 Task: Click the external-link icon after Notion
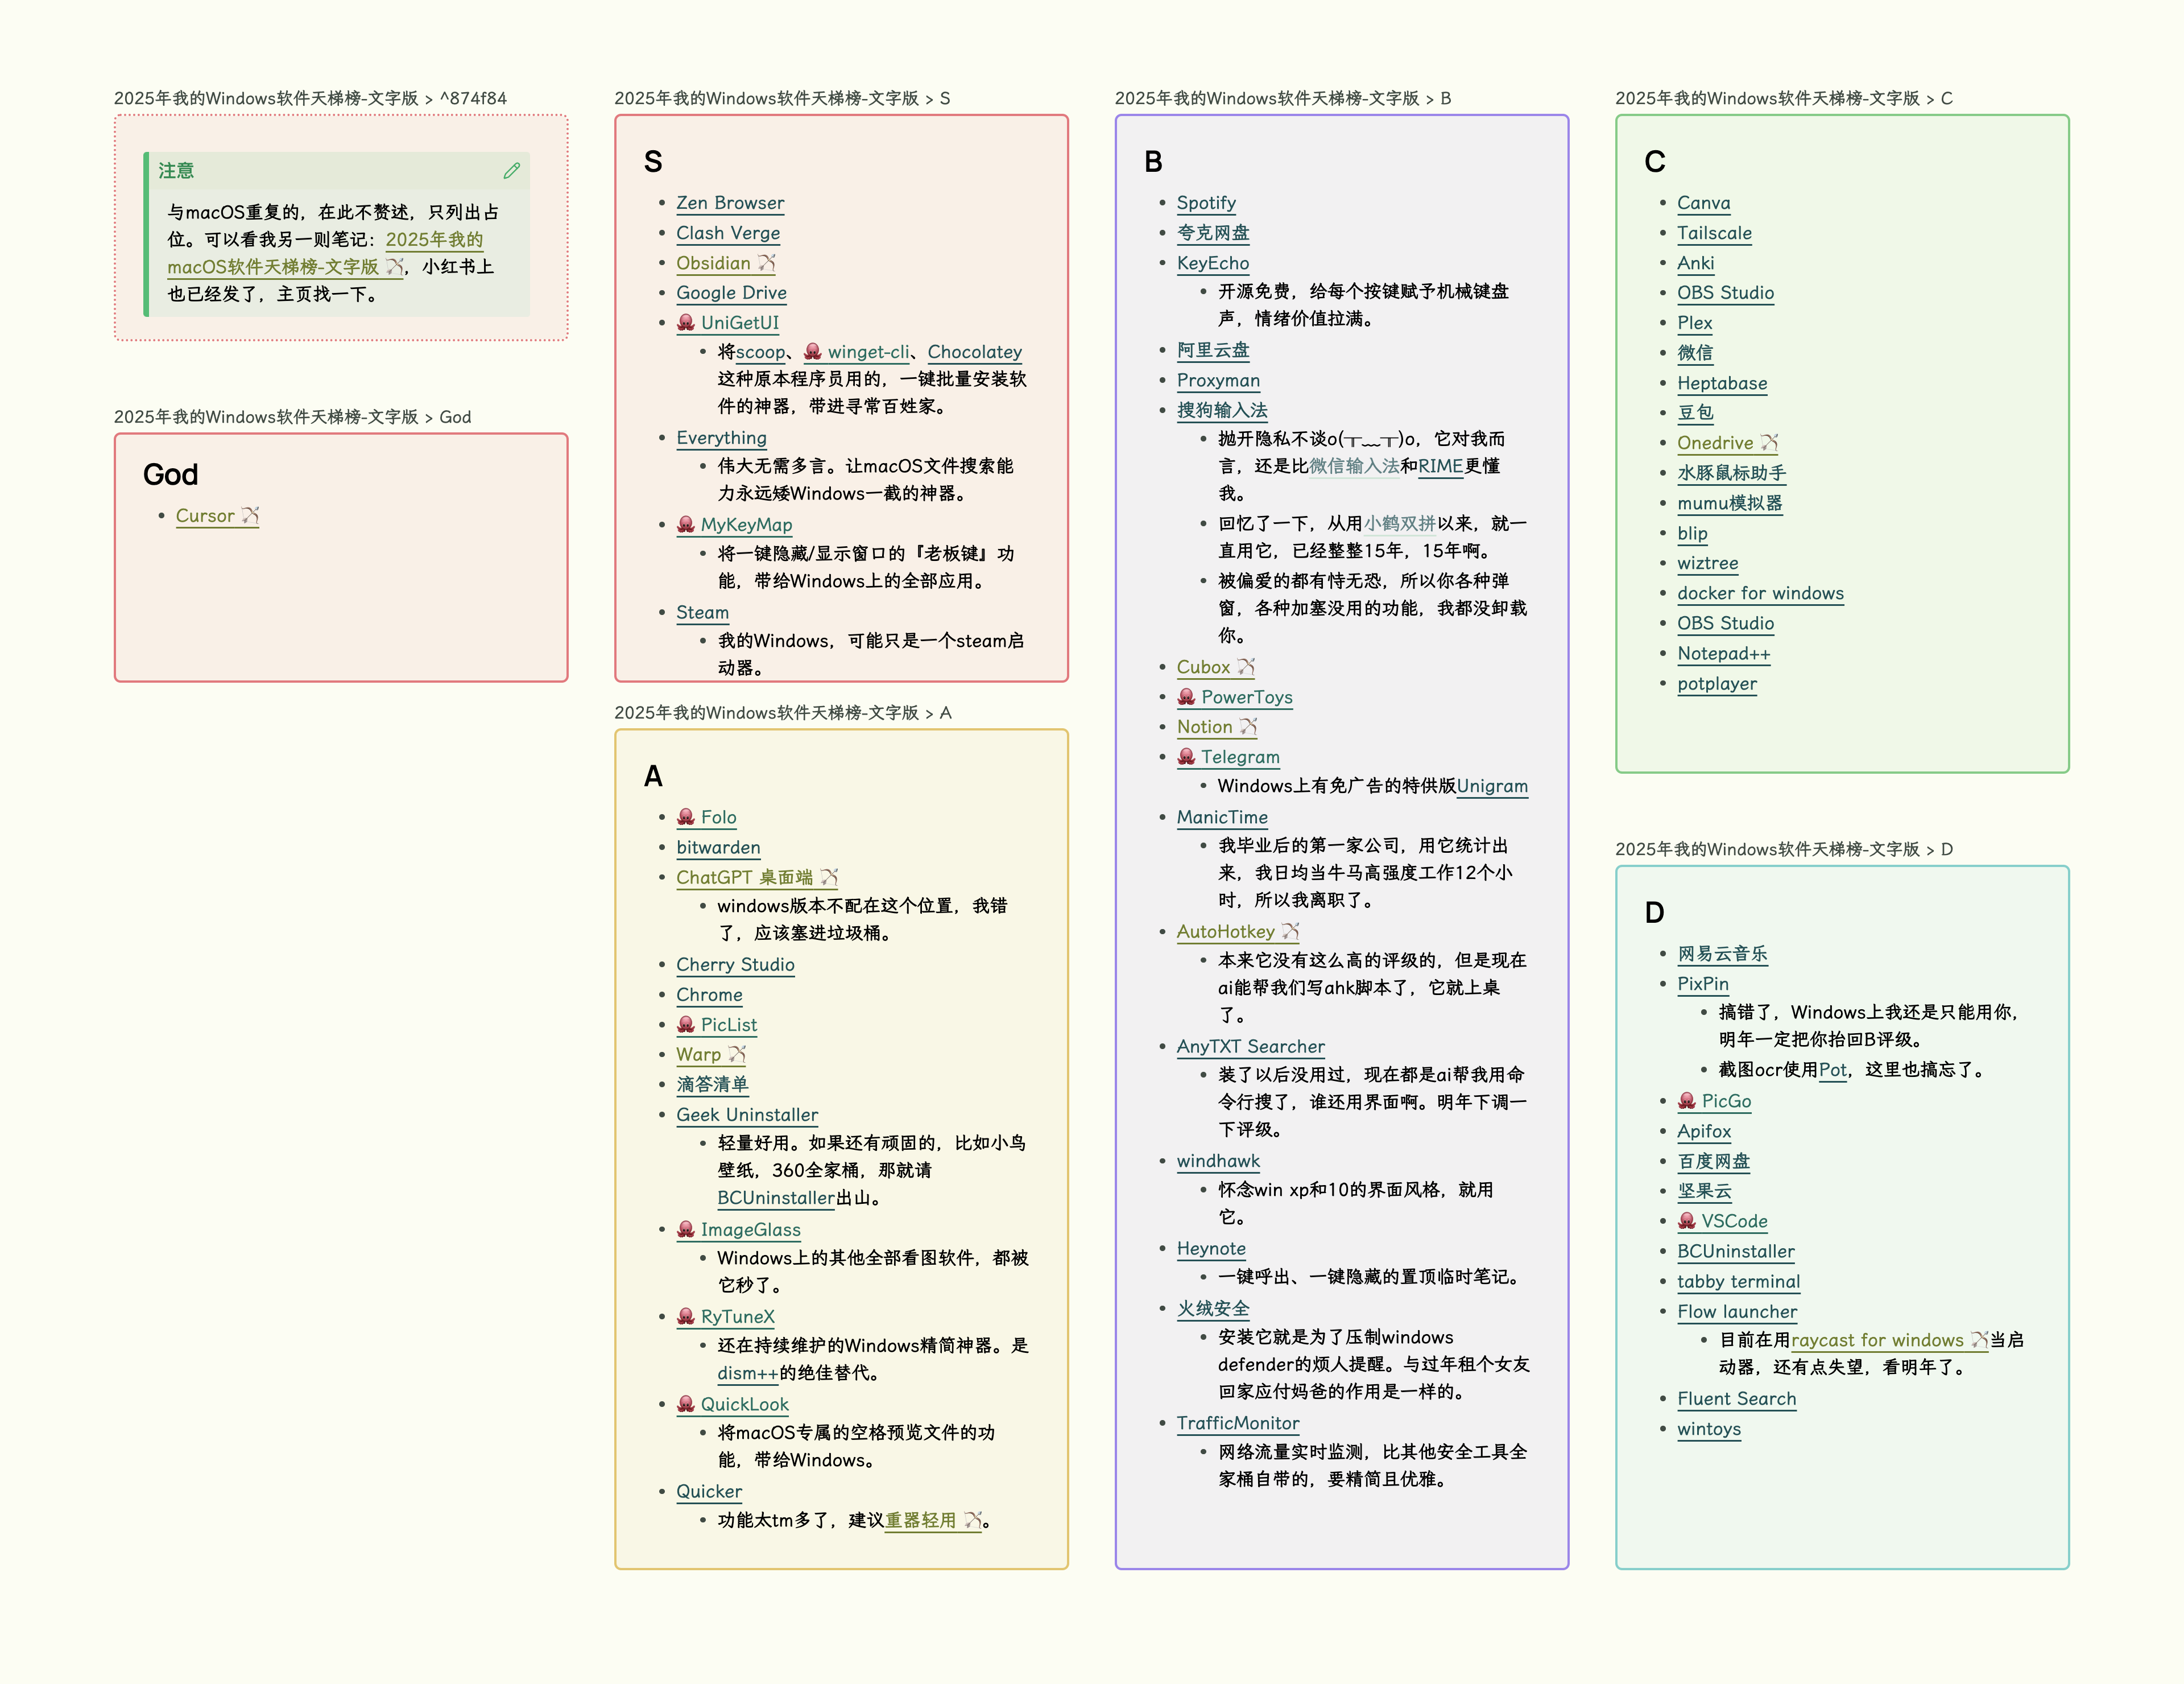coord(1248,727)
